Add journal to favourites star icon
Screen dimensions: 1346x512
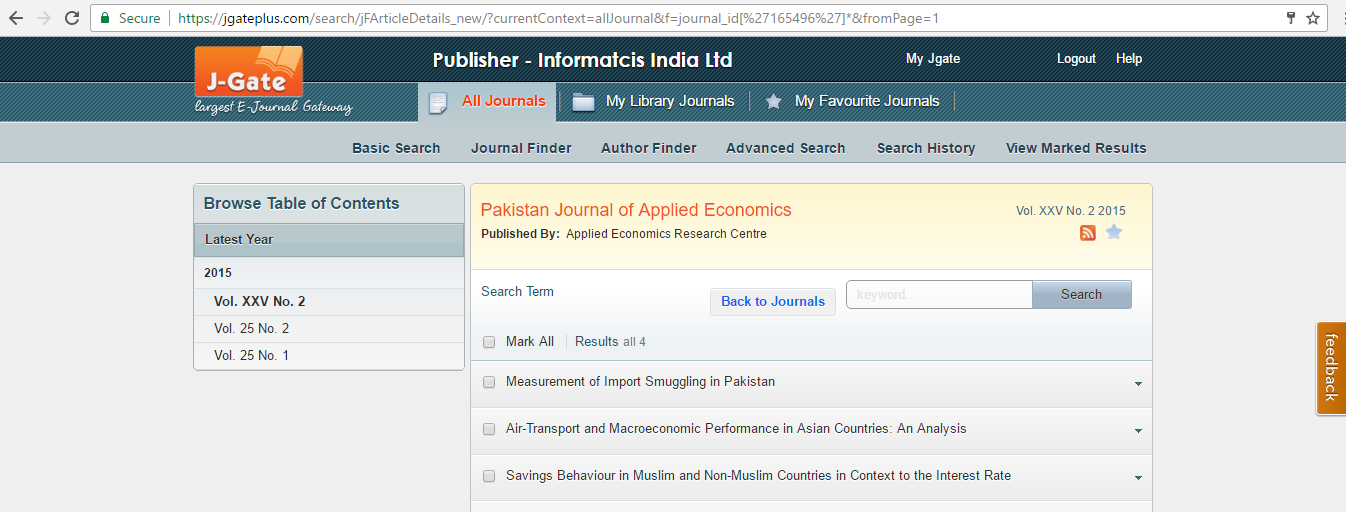1114,233
